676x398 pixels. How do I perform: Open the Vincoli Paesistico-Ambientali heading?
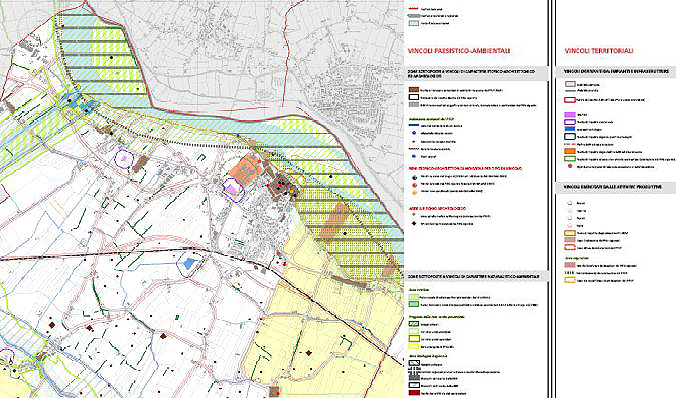[x=459, y=51]
